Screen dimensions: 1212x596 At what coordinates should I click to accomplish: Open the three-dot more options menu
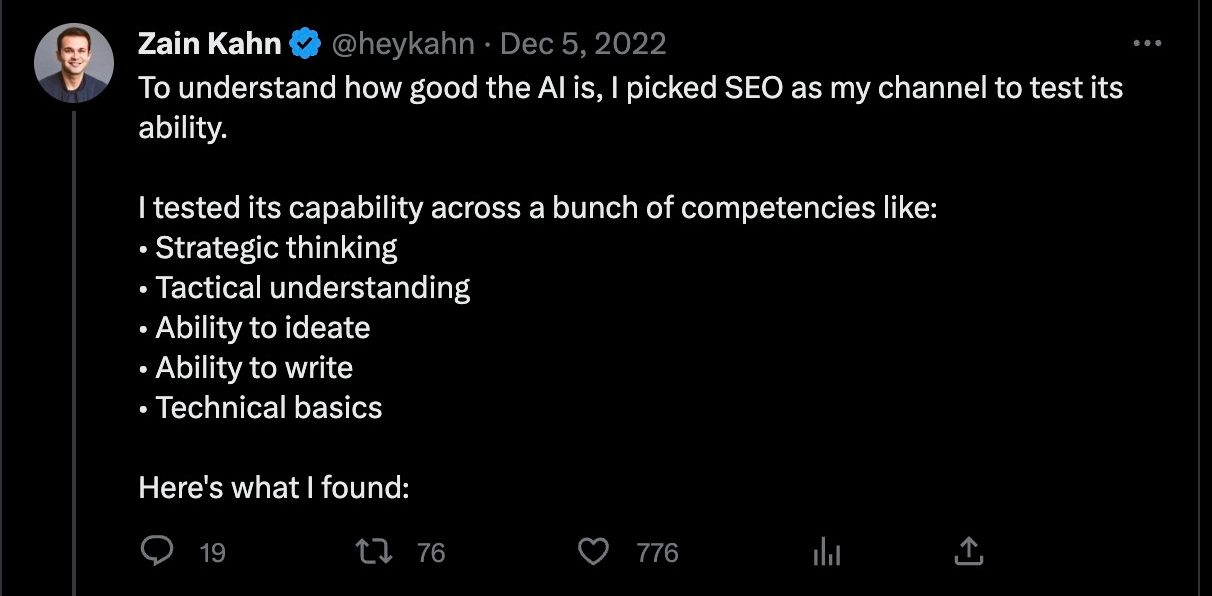[x=1147, y=45]
